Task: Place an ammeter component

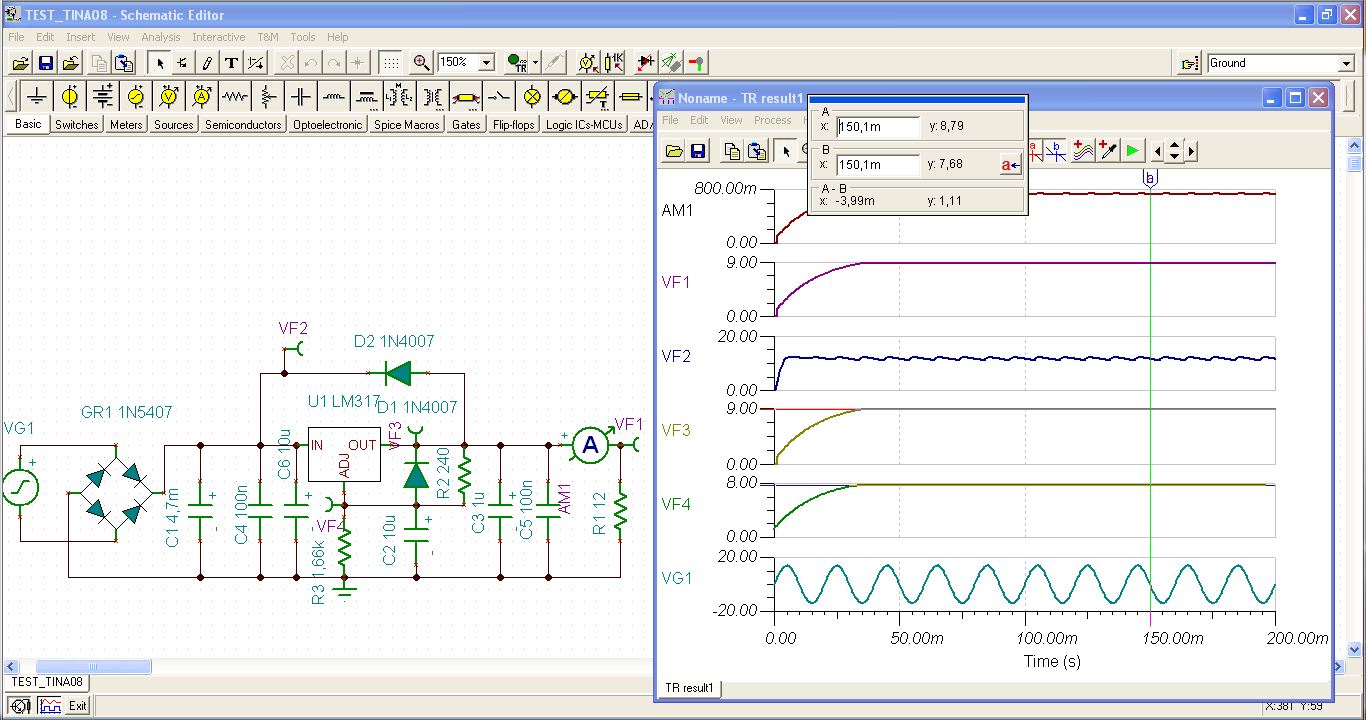Action: click(202, 97)
